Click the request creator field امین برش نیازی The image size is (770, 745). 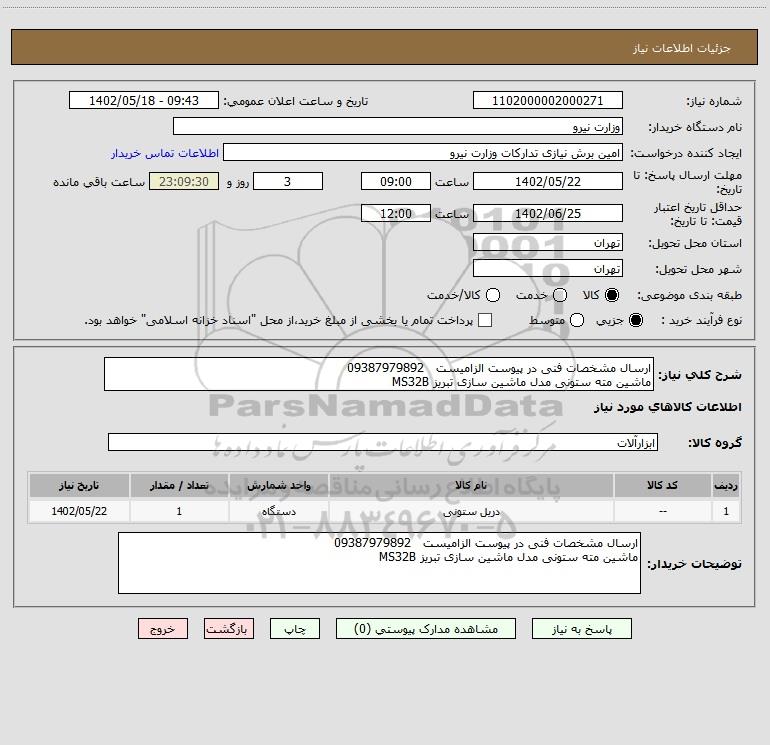tap(423, 153)
